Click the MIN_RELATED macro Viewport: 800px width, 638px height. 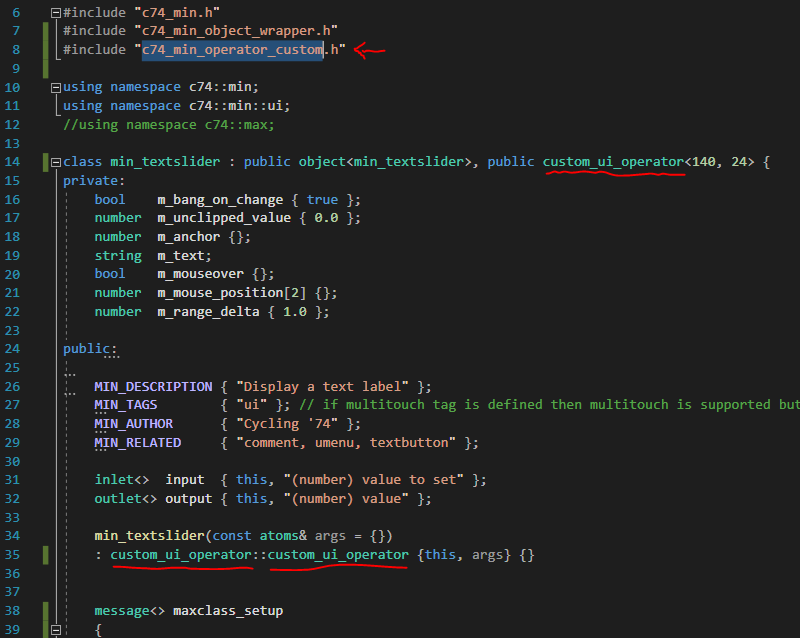point(138,443)
